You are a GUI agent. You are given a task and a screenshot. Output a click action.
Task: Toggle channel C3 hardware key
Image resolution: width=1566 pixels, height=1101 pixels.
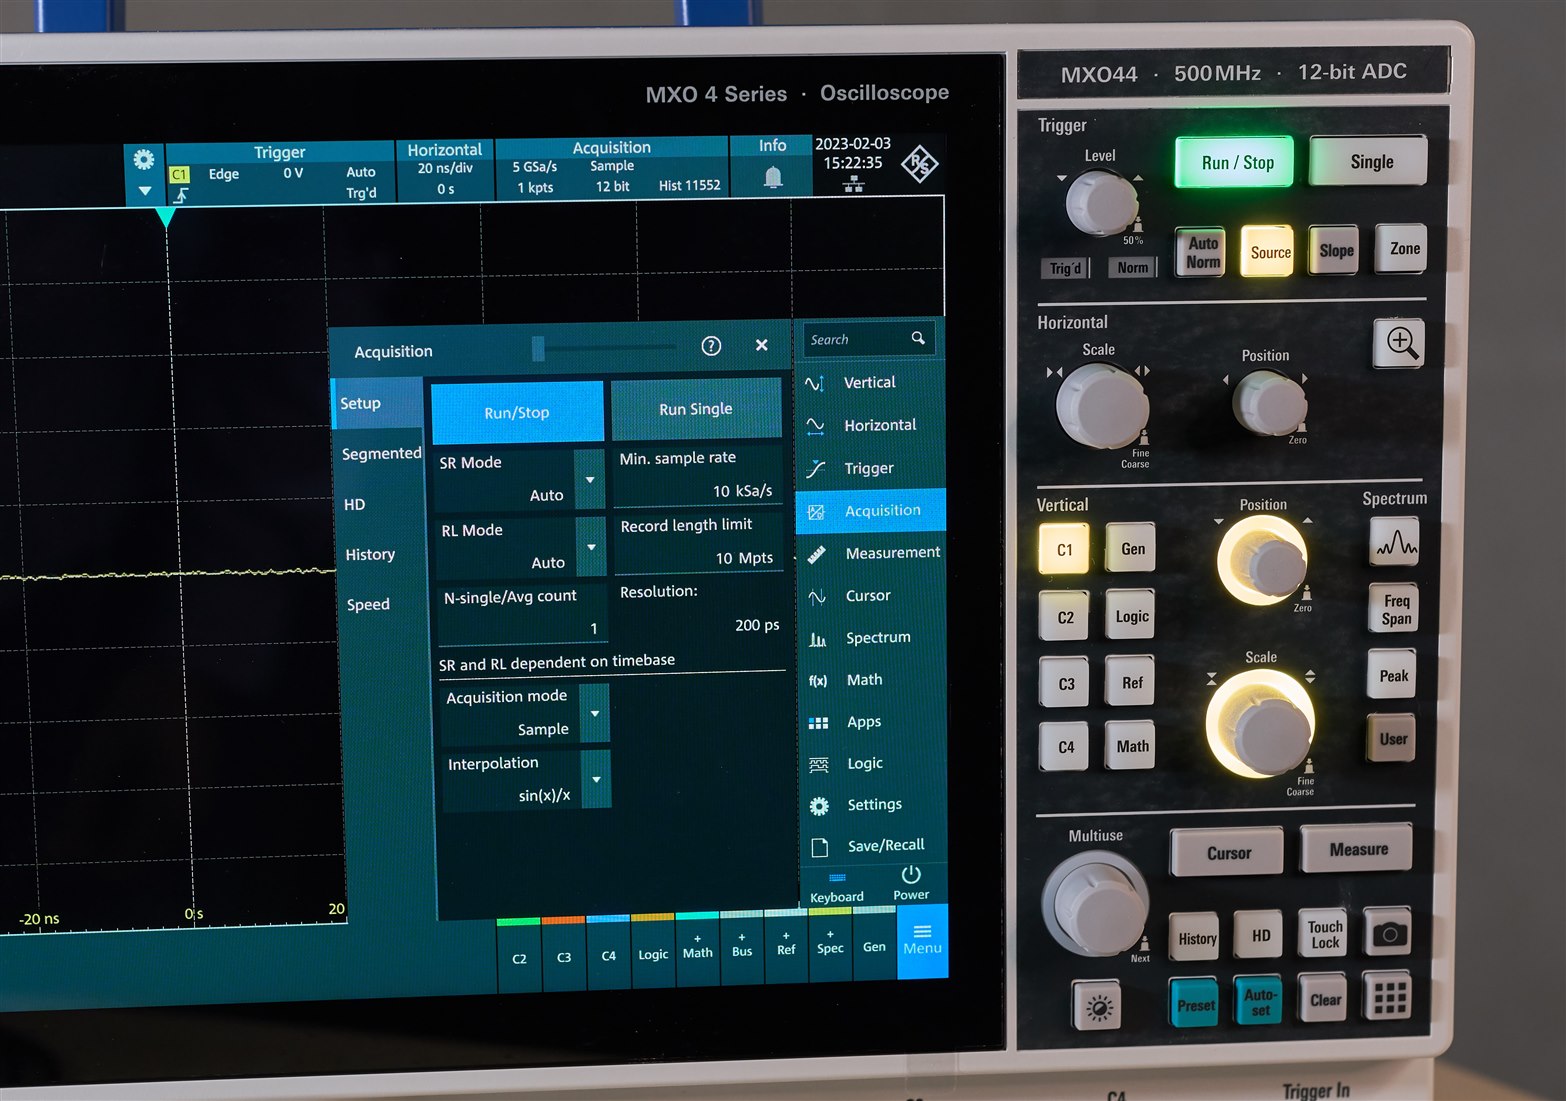[x=1066, y=683]
